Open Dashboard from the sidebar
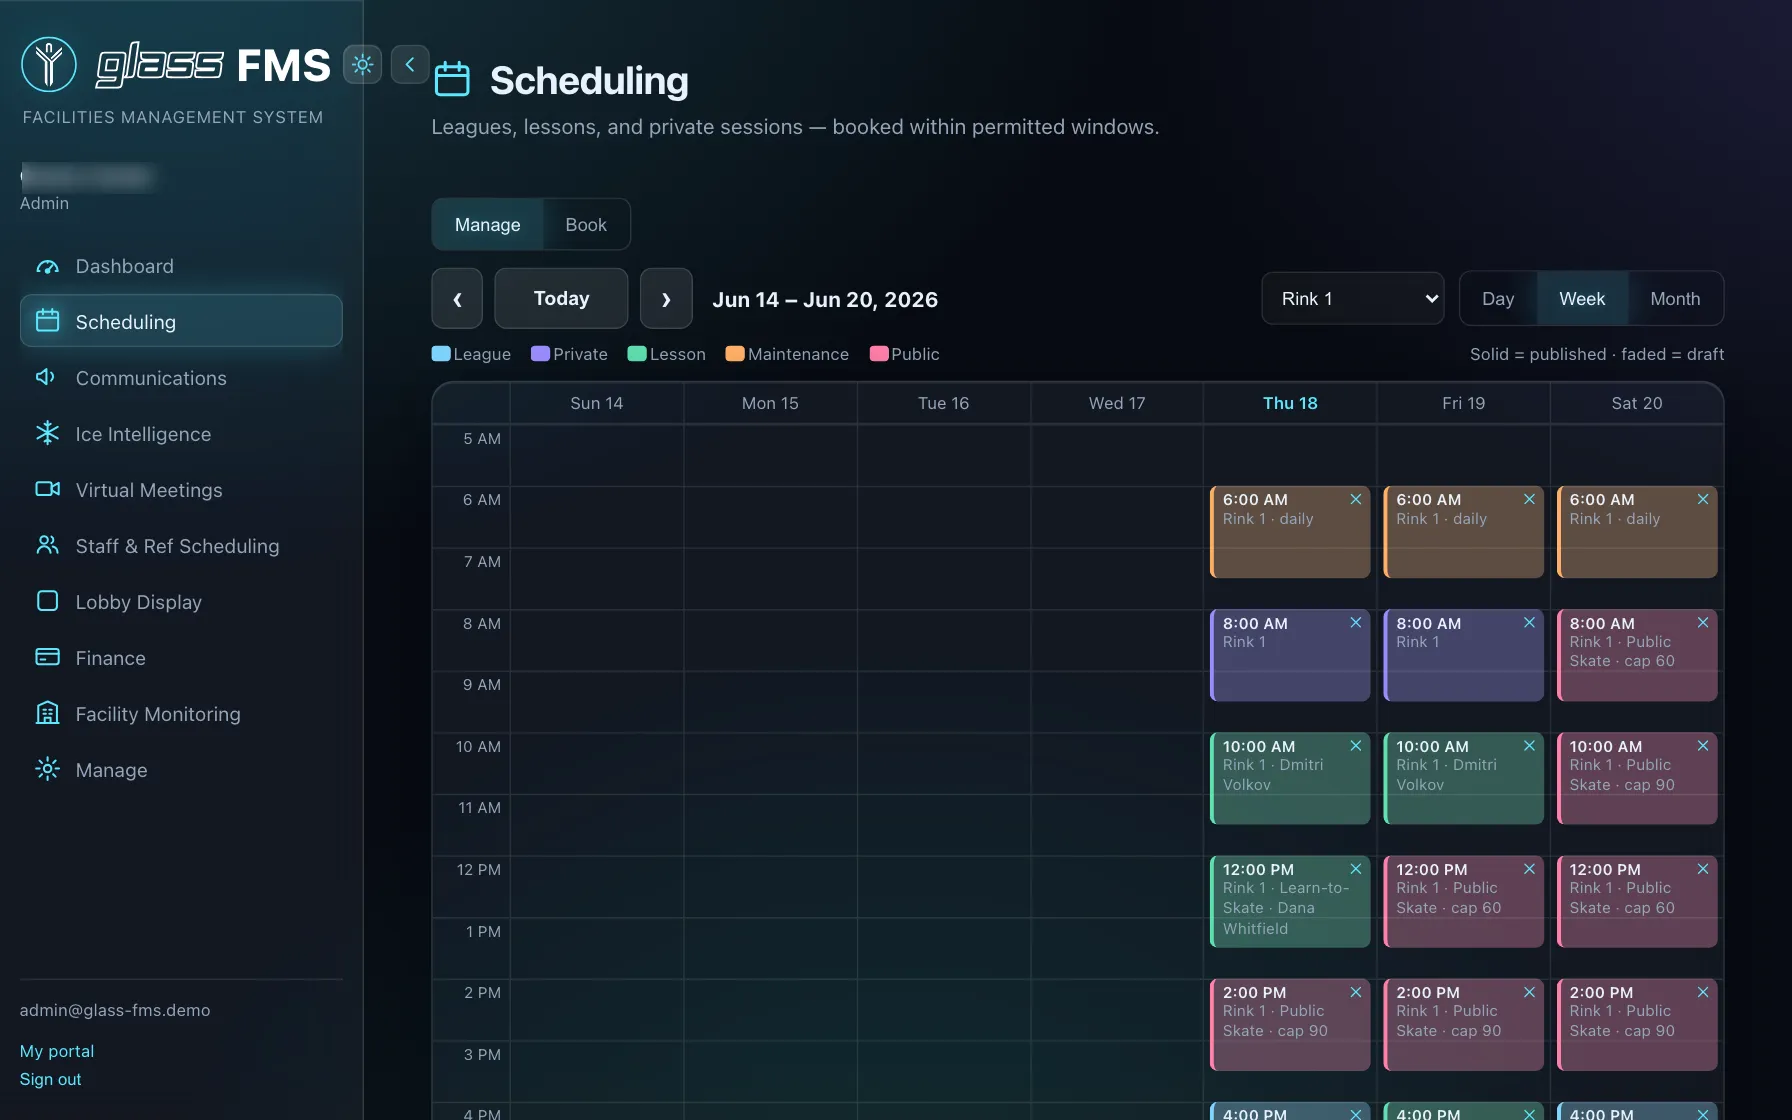 [181, 266]
